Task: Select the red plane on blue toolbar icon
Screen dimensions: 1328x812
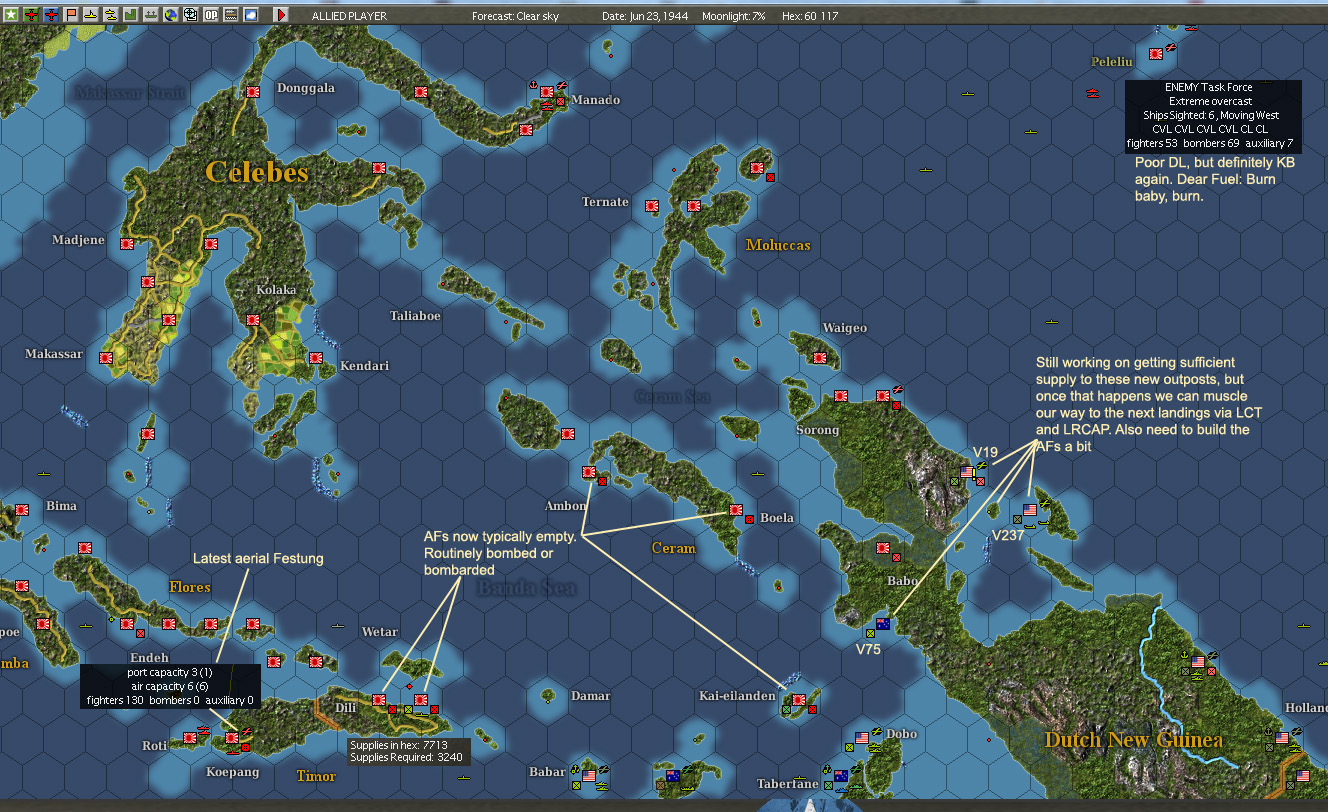Action: (x=51, y=15)
